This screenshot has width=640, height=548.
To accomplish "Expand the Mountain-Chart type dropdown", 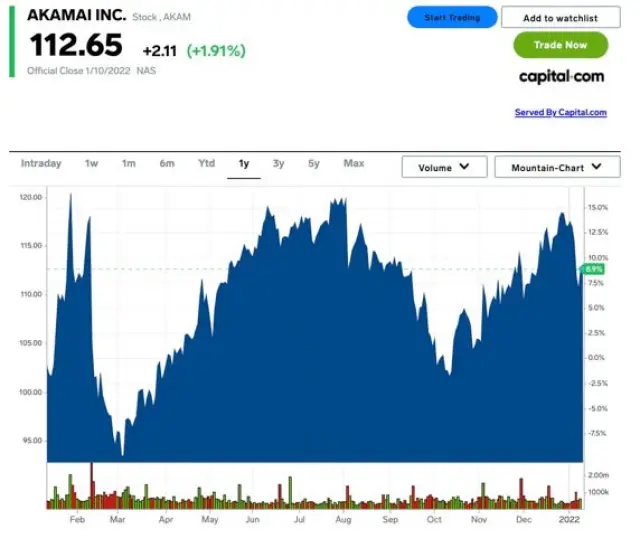I will 557,167.
